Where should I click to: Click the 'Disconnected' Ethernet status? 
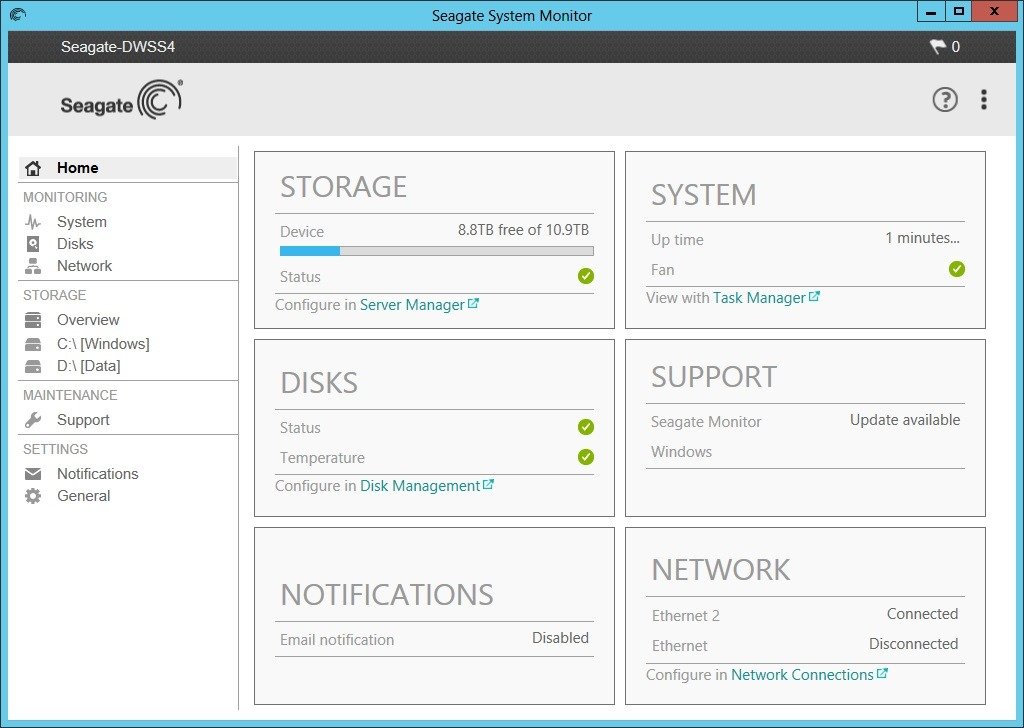tap(914, 644)
